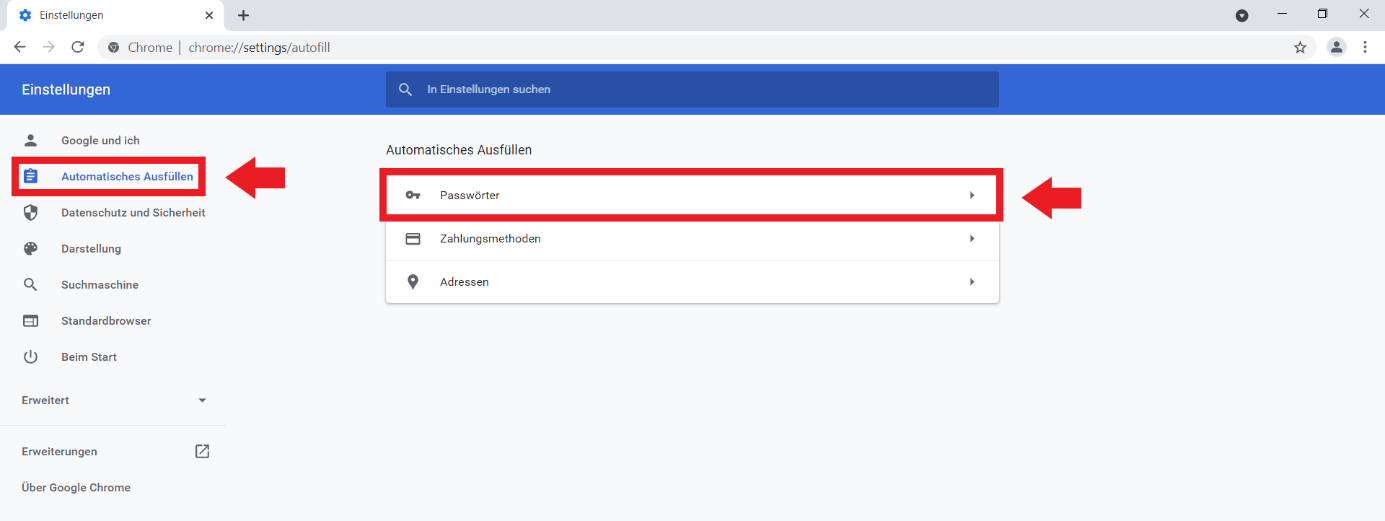This screenshot has width=1385, height=521.
Task: Select Automatisches Ausfüllen in sidebar
Action: (127, 177)
